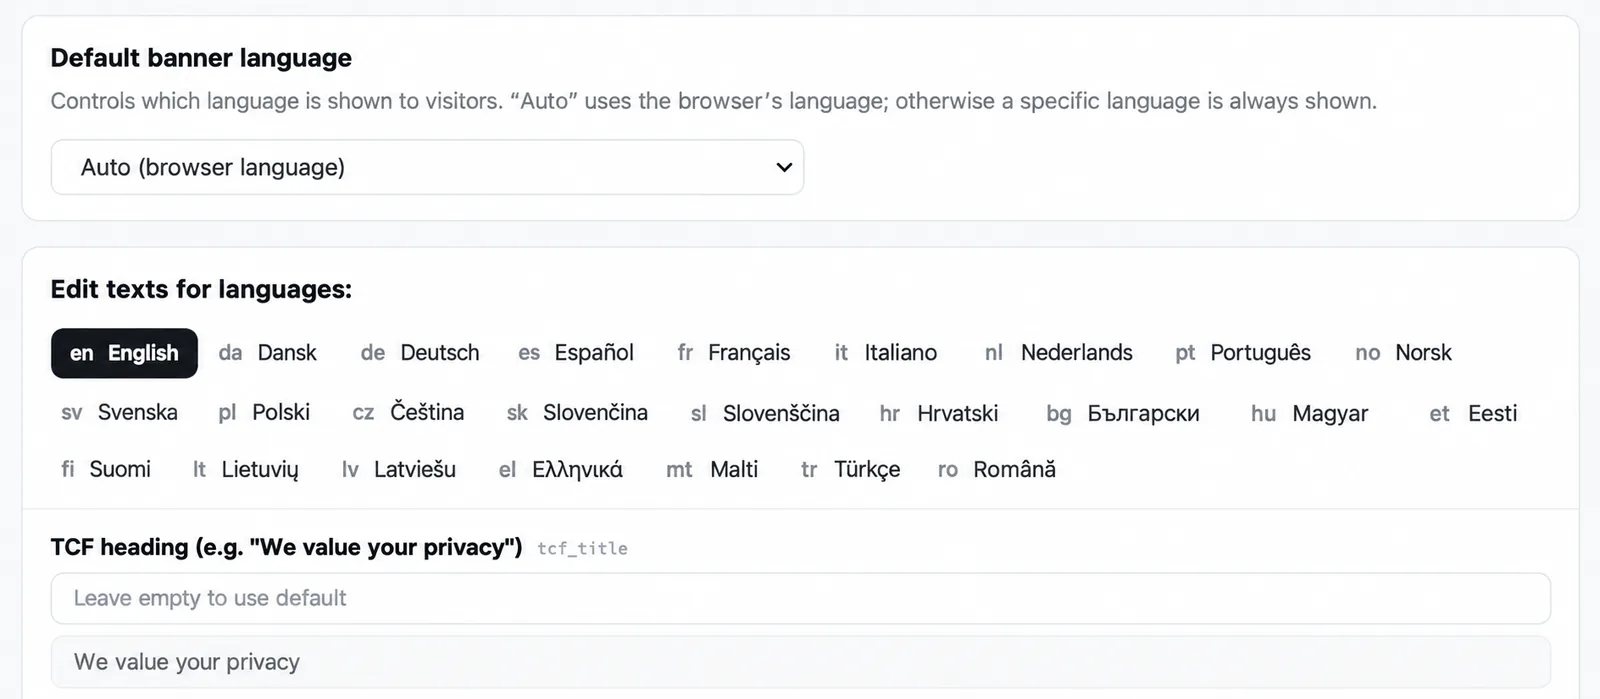Select the Ελληνικά language tab
Screen dimensions: 1600x699
[560, 469]
